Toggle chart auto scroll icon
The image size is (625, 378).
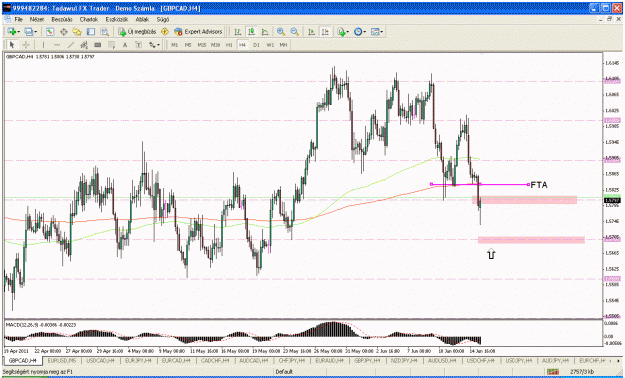pos(311,32)
